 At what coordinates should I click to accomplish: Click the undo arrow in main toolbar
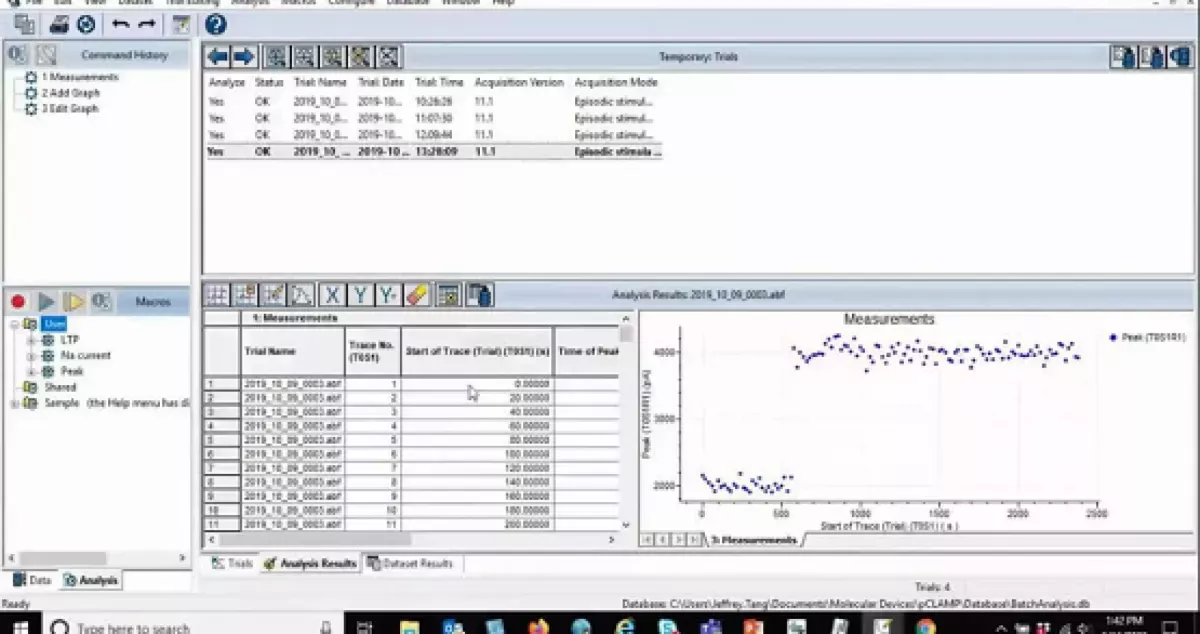(x=120, y=25)
